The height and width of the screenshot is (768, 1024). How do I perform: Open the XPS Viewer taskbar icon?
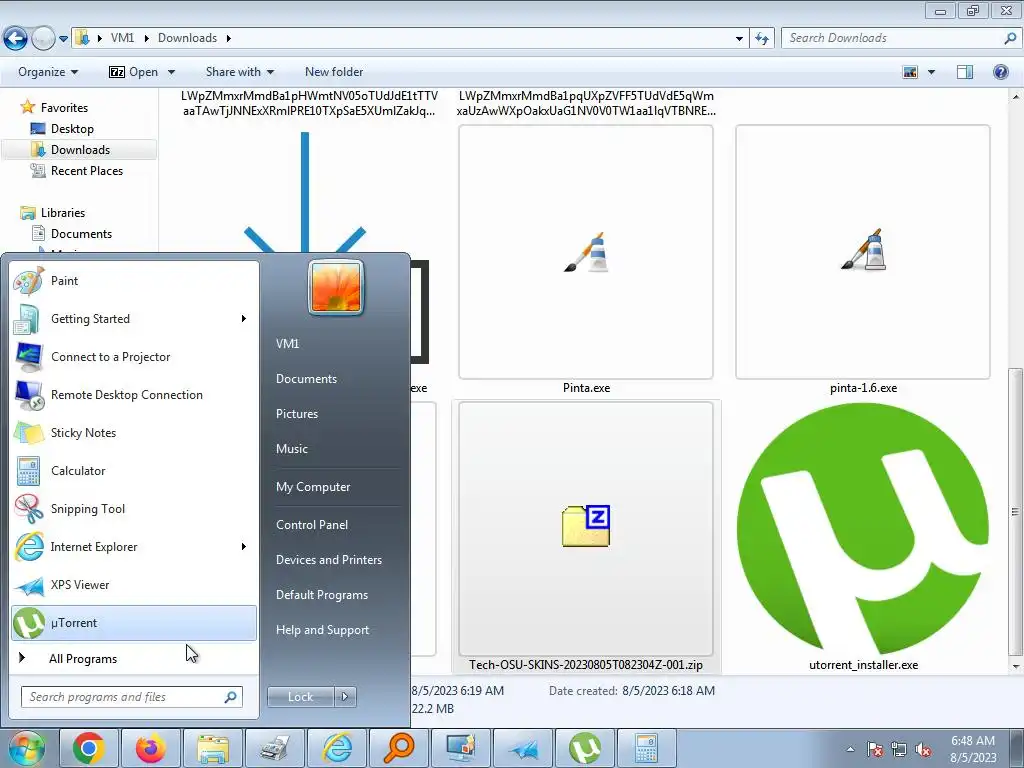(523, 748)
